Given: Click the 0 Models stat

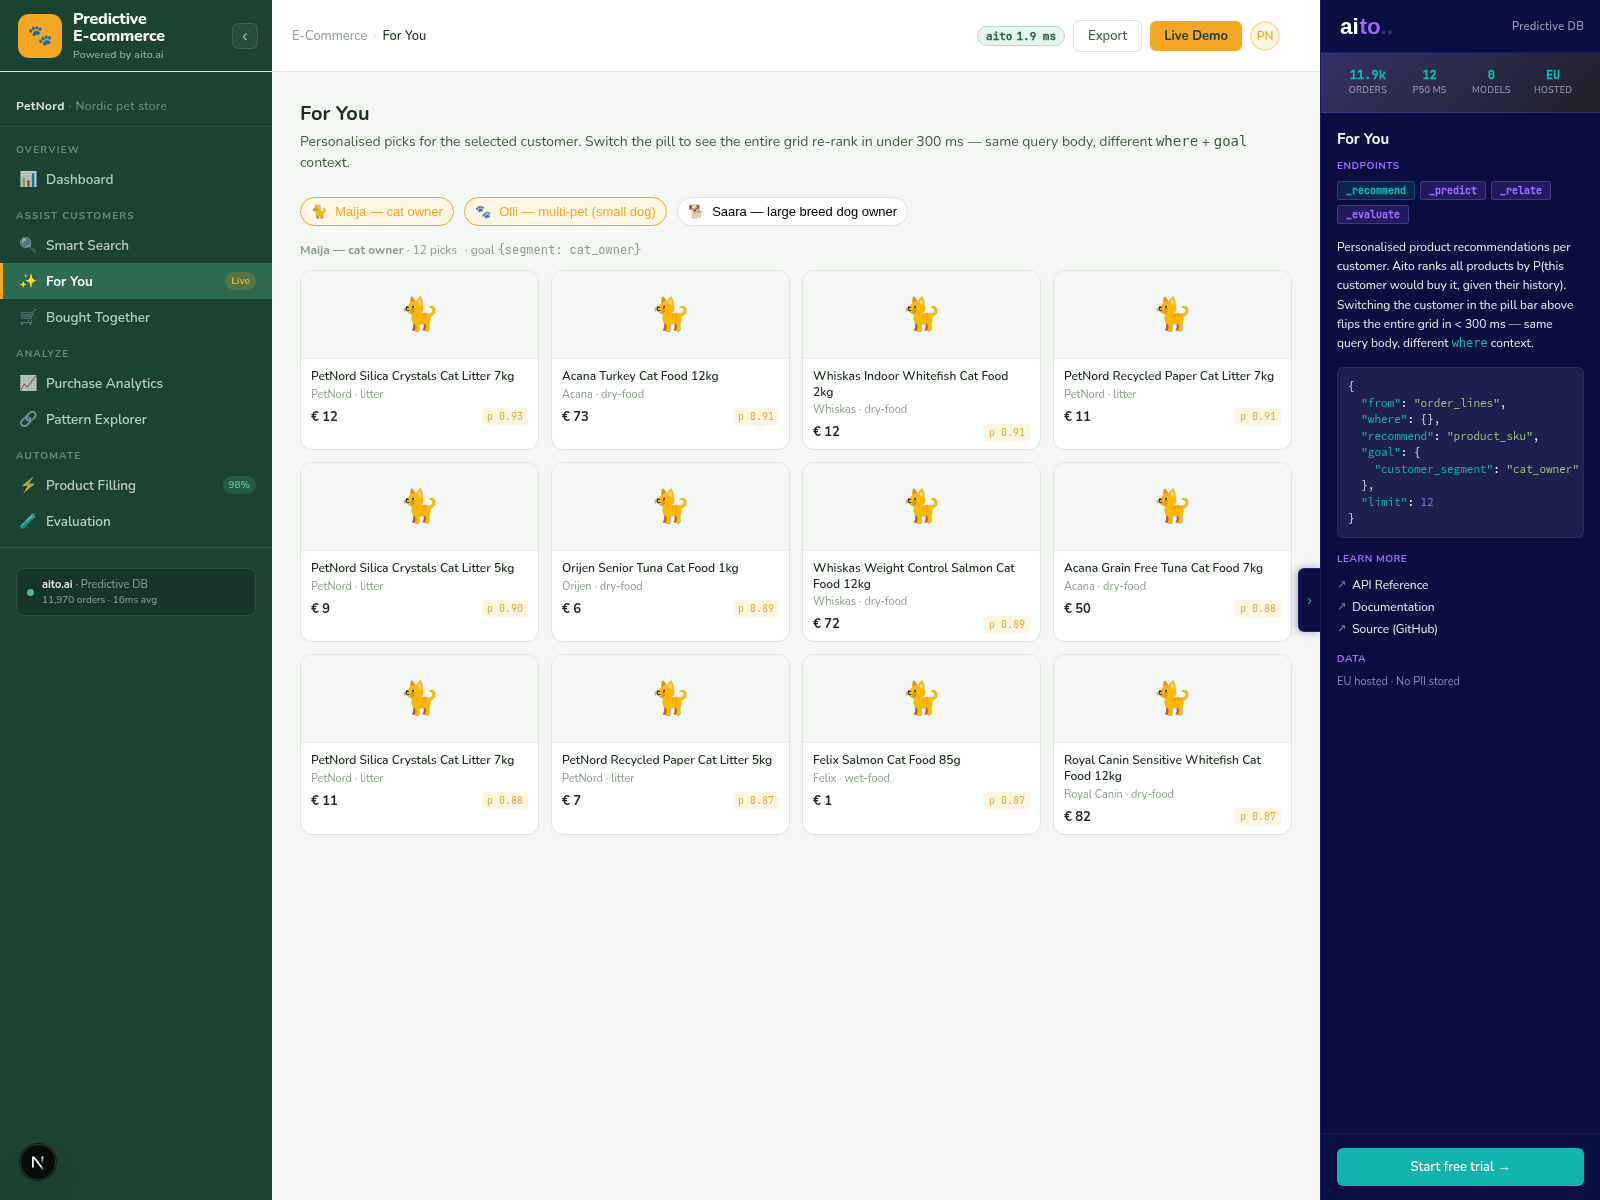Looking at the screenshot, I should [1491, 82].
